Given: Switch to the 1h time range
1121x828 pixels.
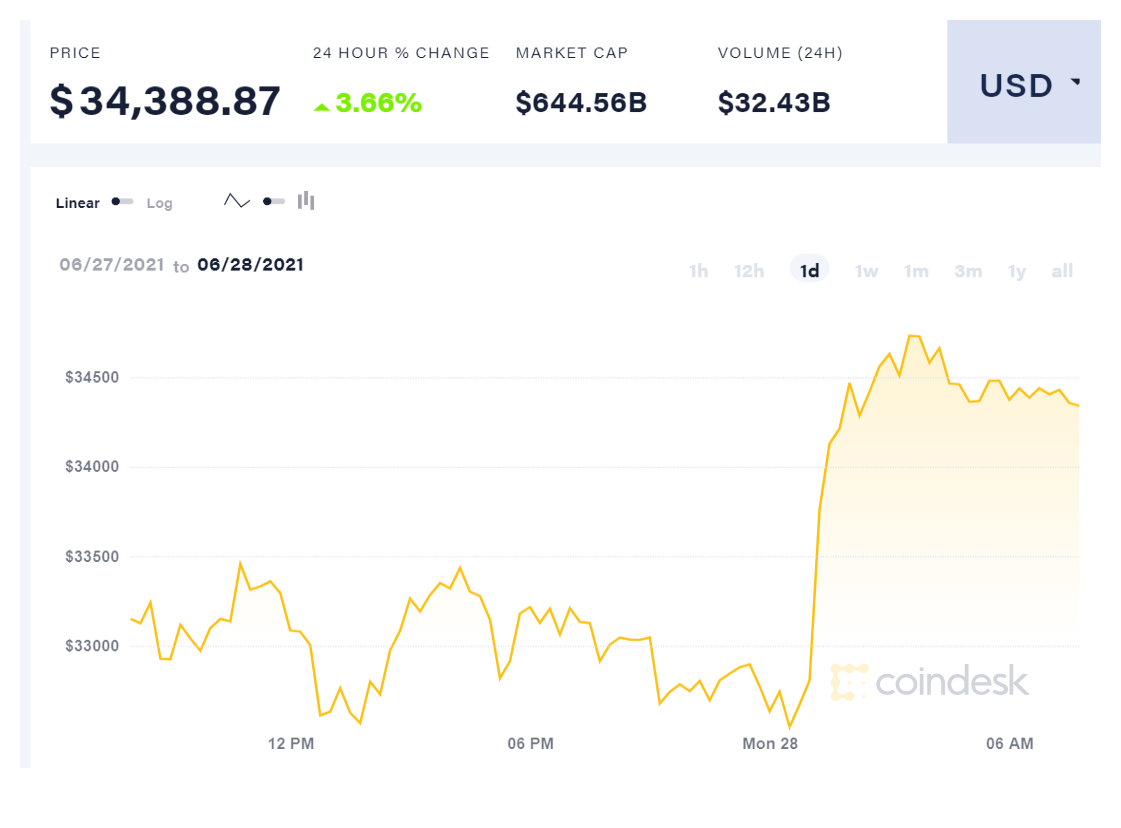Looking at the screenshot, I should click(698, 271).
